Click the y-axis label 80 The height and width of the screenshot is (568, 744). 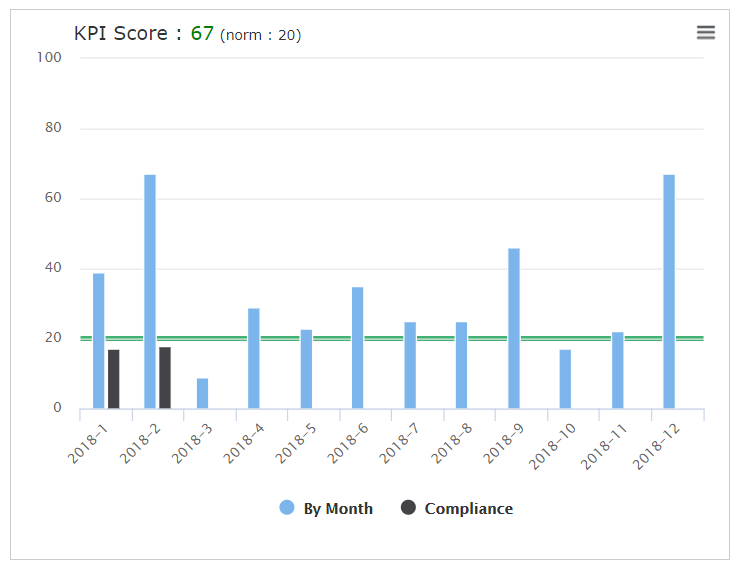click(x=53, y=128)
